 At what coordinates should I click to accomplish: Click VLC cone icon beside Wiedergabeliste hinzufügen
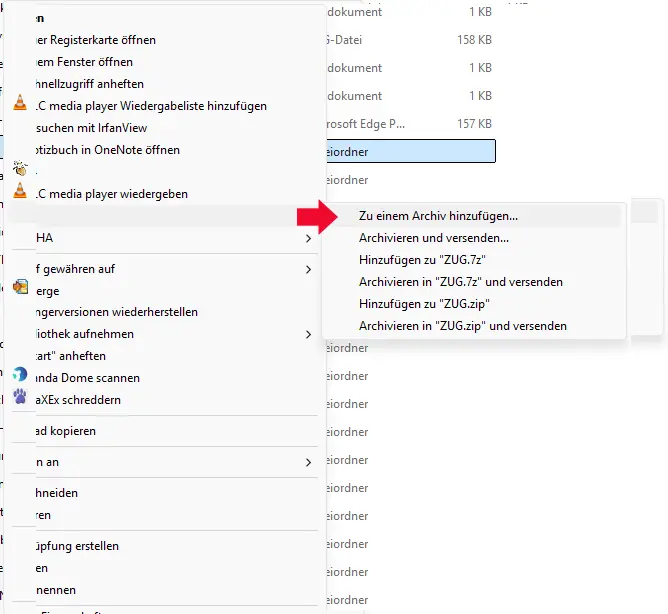[x=20, y=103]
